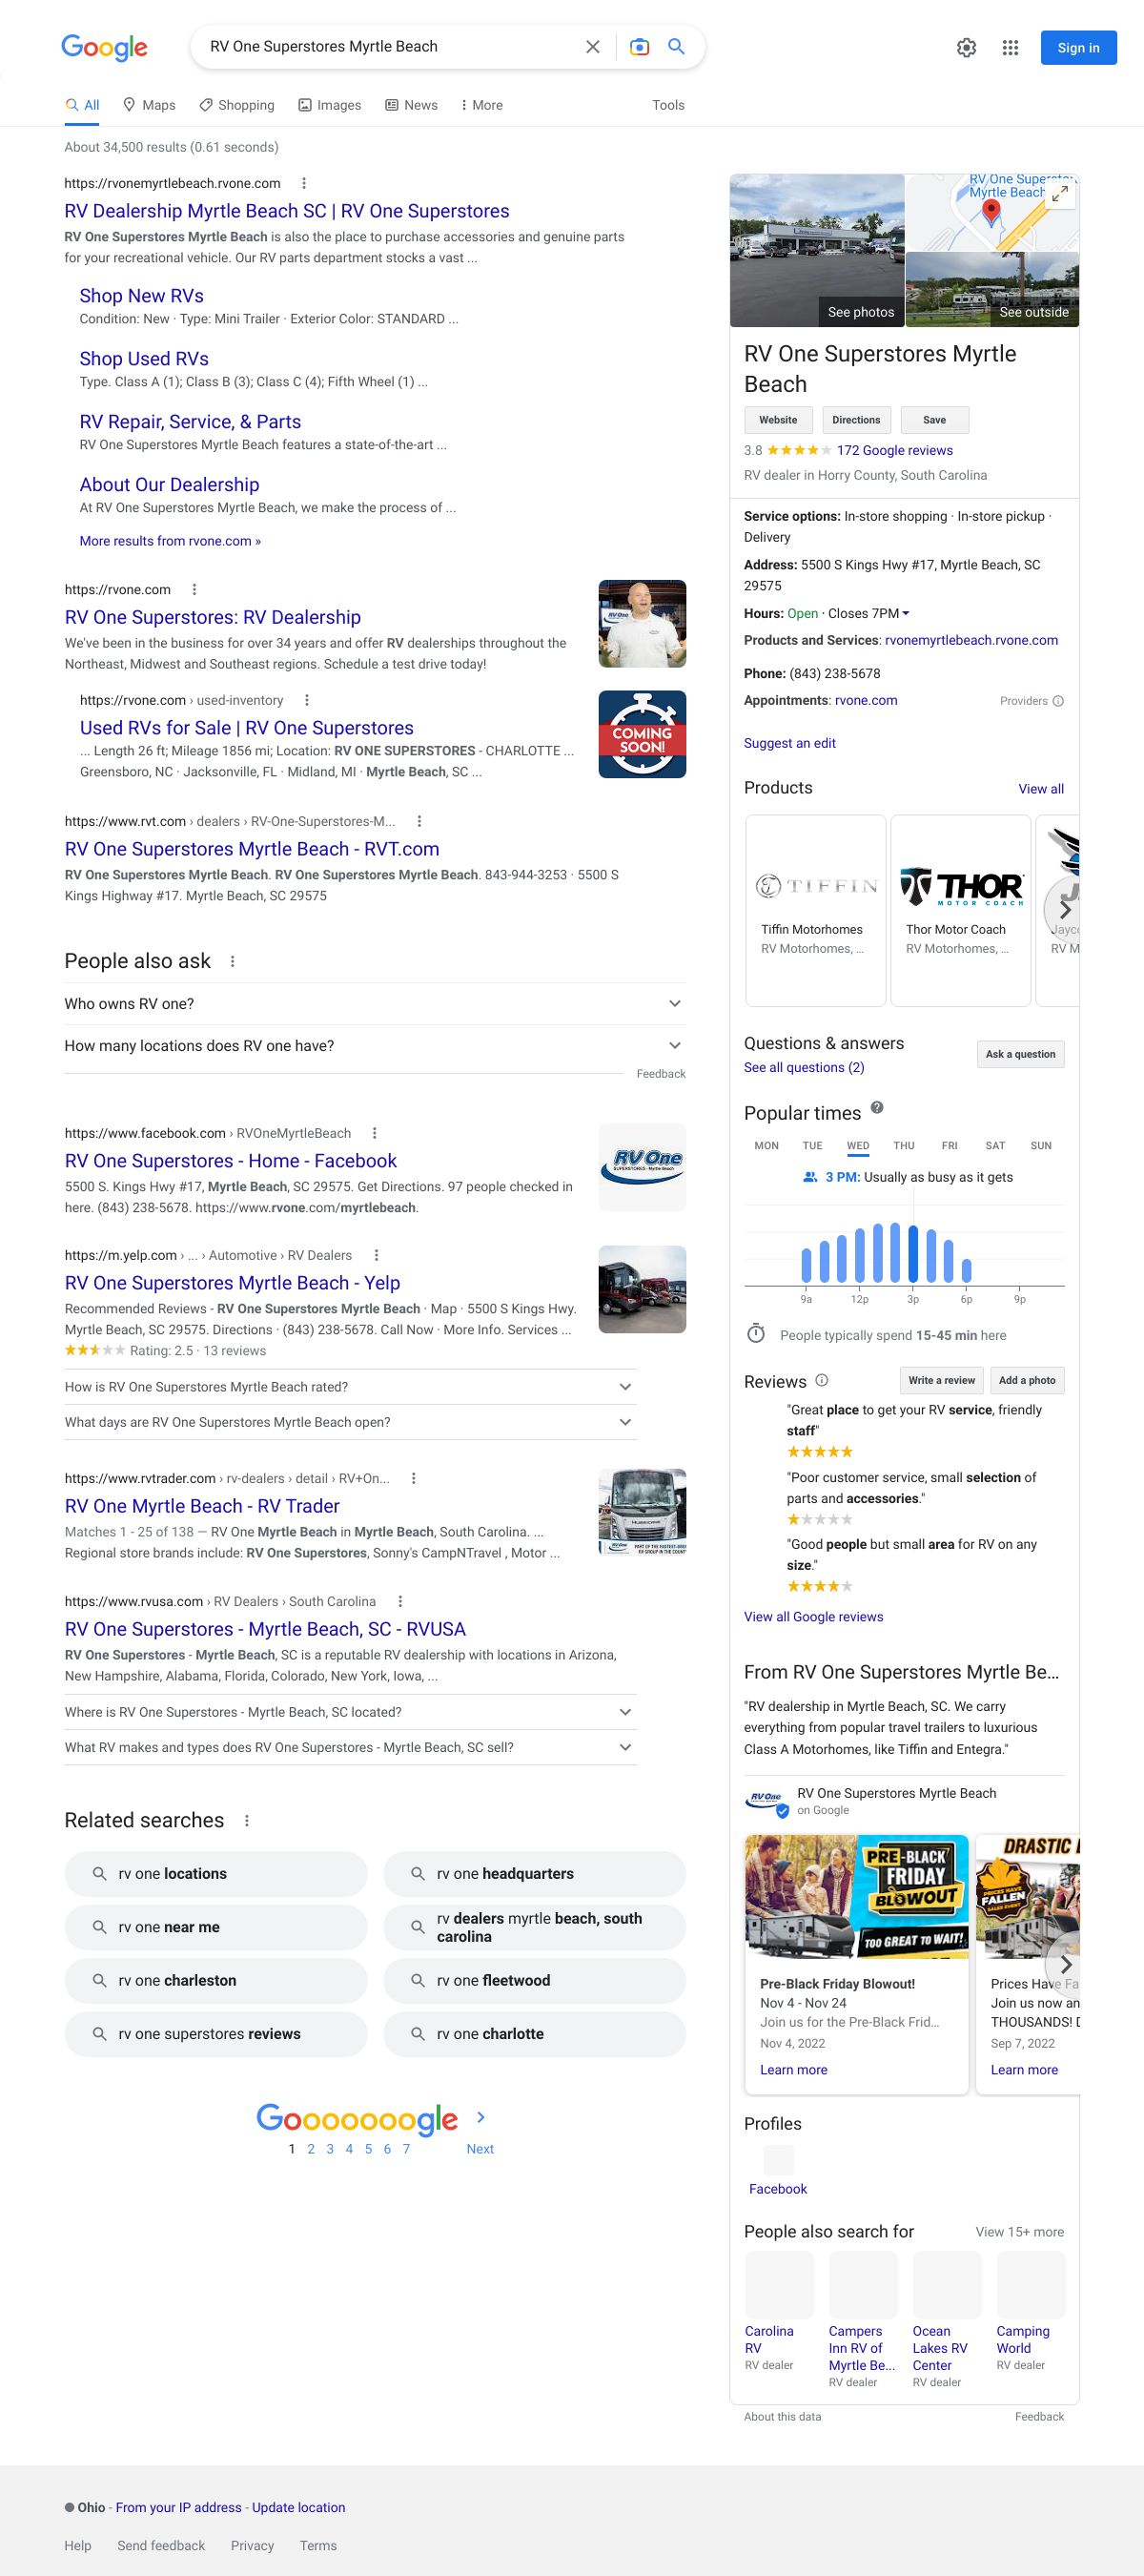This screenshot has width=1144, height=2576.
Task: Expand the 'Who owns RV one?' question
Action: click(675, 1004)
